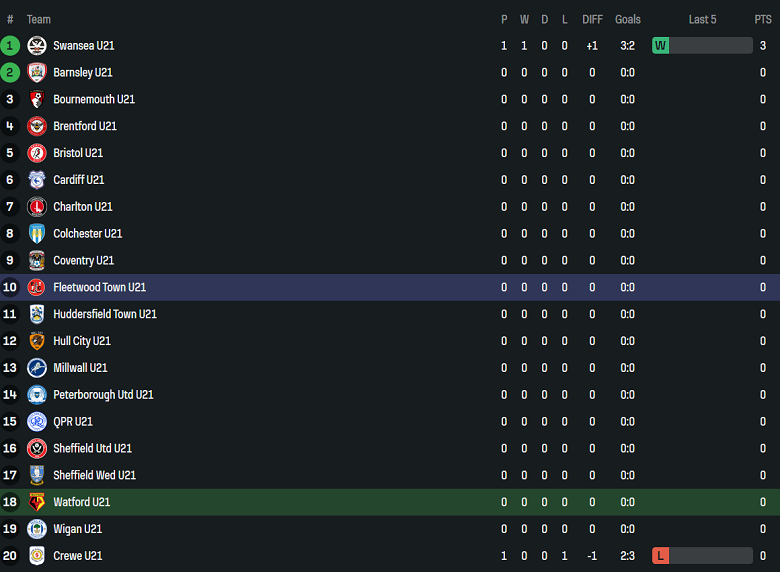Viewport: 780px width, 572px height.
Task: Select the Last 5 column header
Action: 702,19
